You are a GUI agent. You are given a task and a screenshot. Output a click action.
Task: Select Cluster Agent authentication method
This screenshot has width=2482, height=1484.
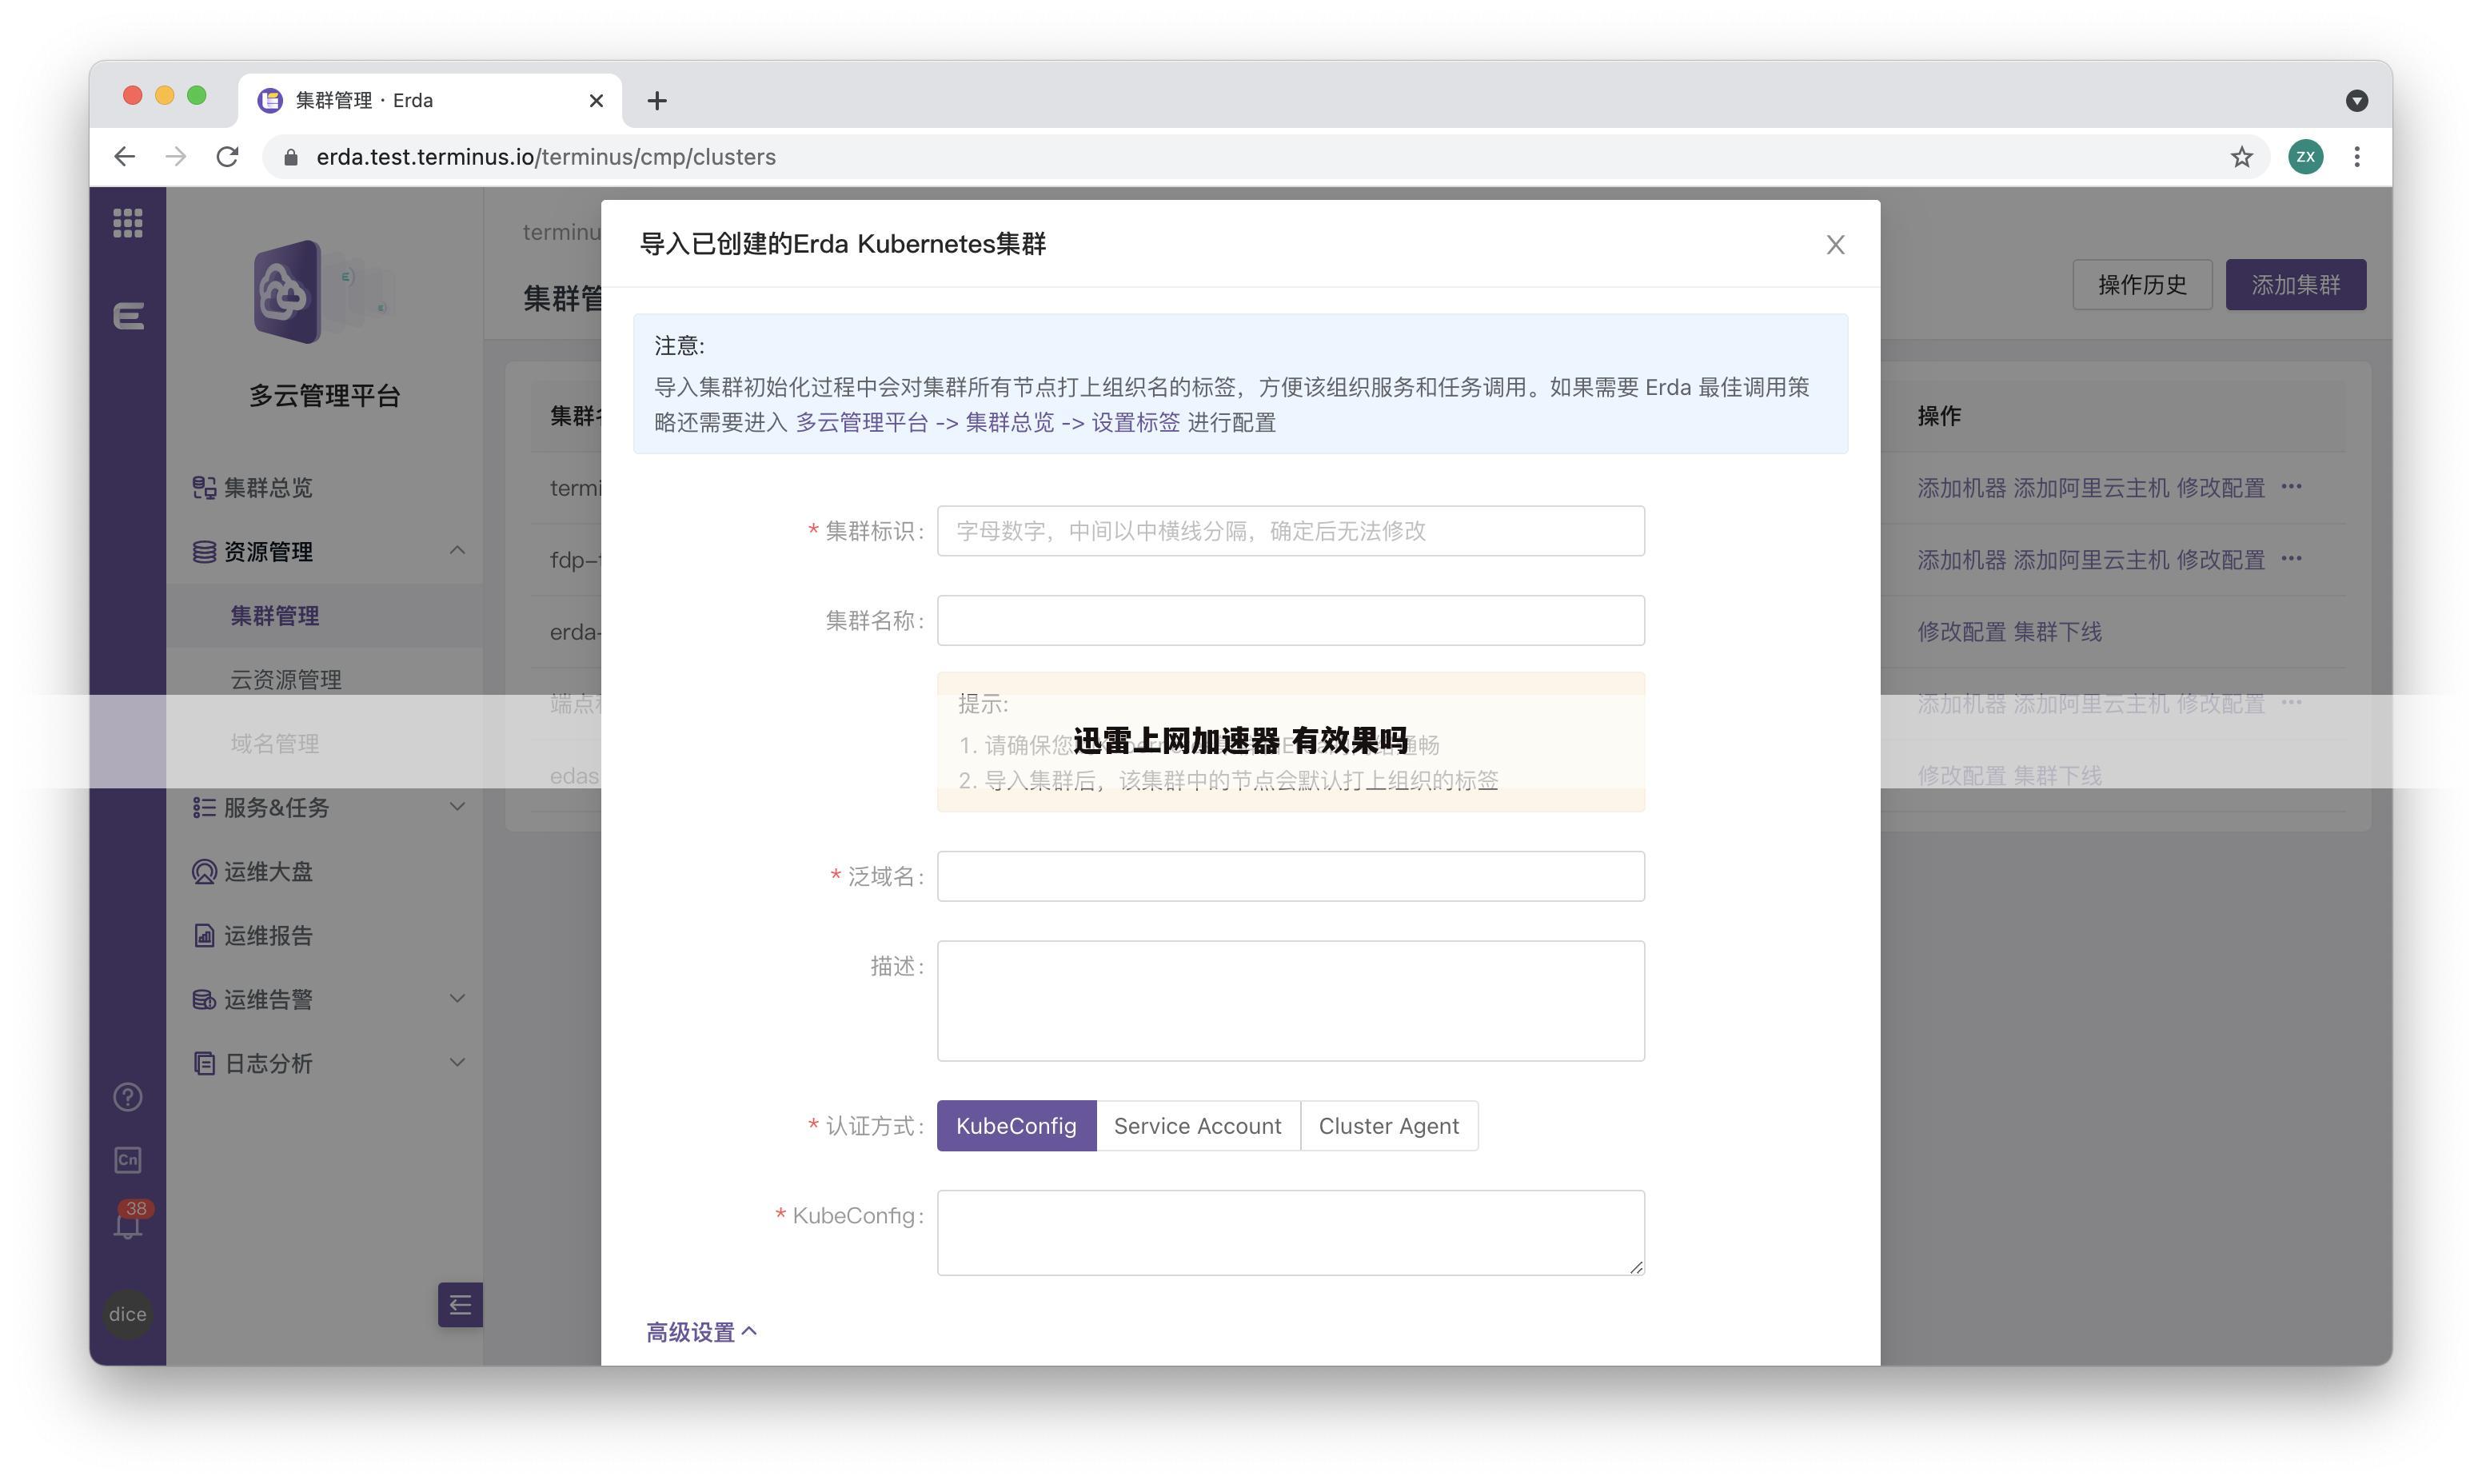click(1388, 1126)
